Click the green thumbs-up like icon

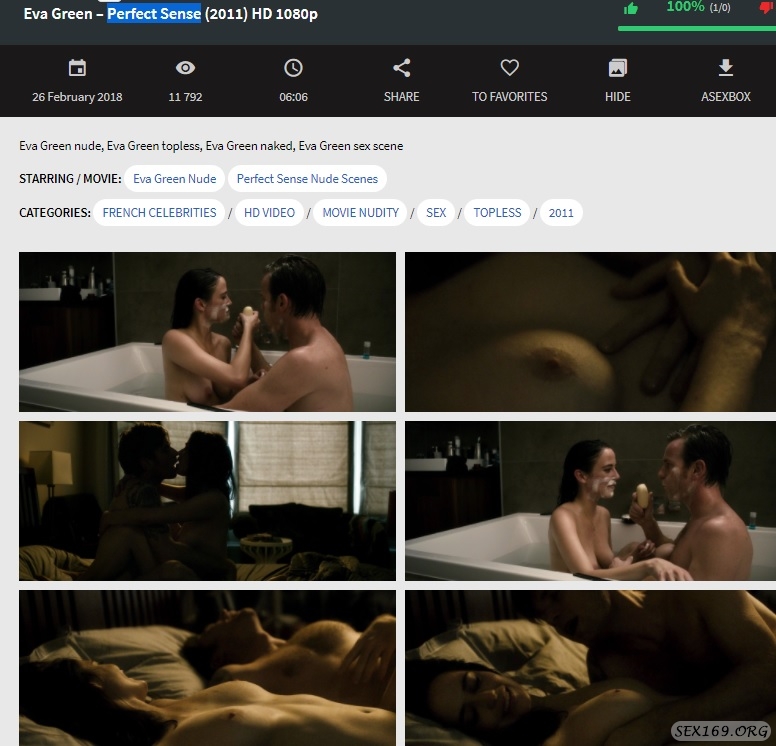click(x=631, y=9)
